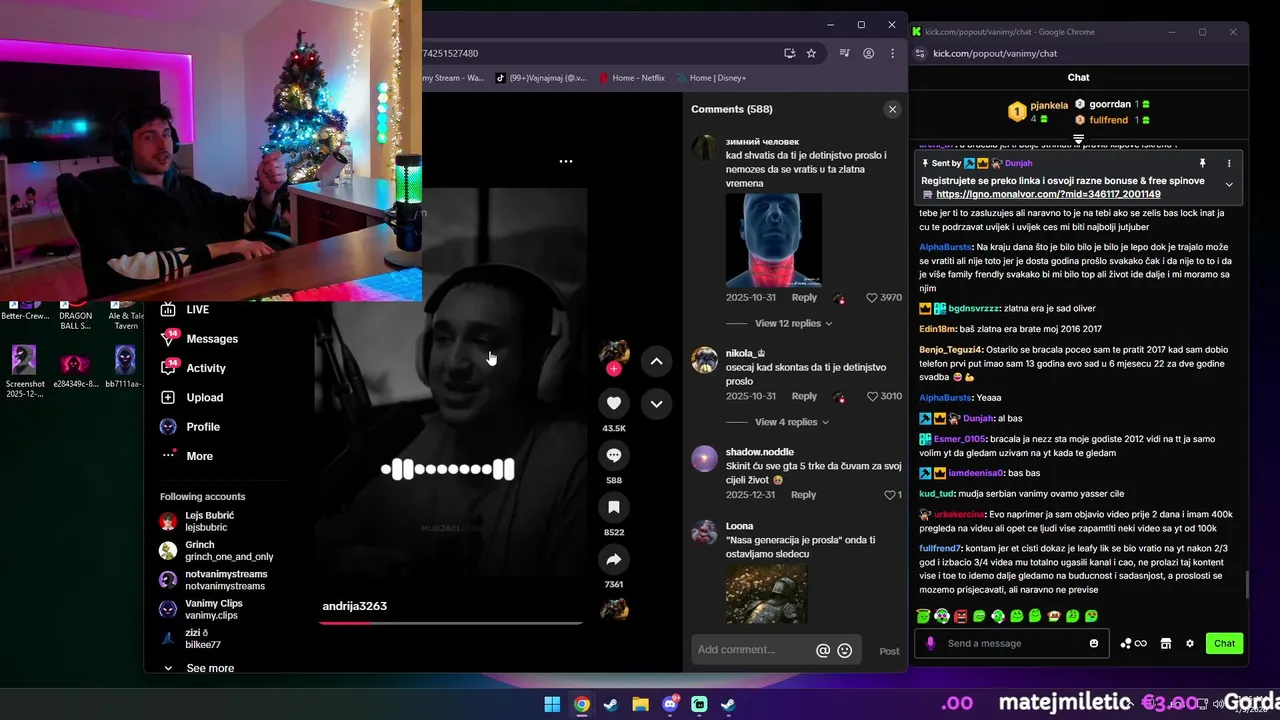Bookmark the TikTok video with 8522 saves

614,508
